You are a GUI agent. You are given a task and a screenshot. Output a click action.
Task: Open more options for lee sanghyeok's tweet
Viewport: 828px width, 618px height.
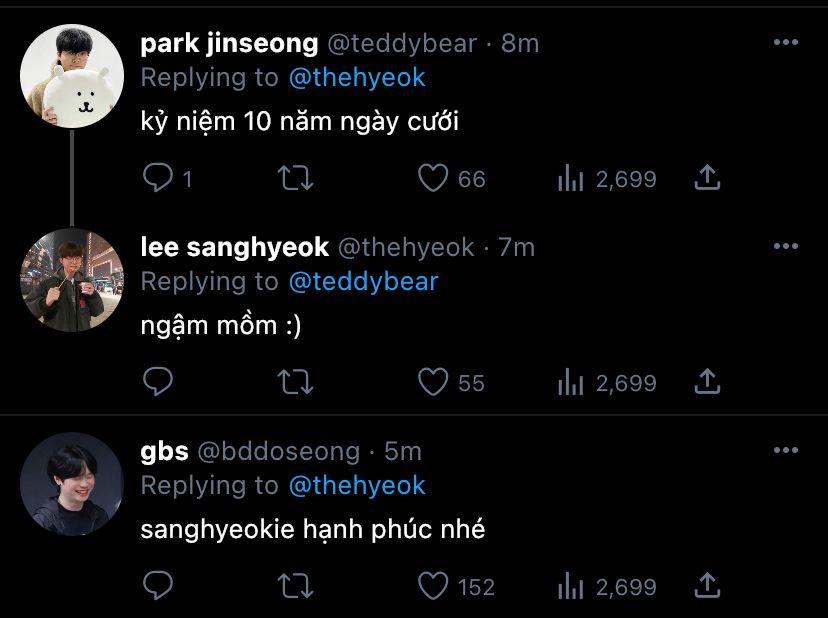(786, 246)
